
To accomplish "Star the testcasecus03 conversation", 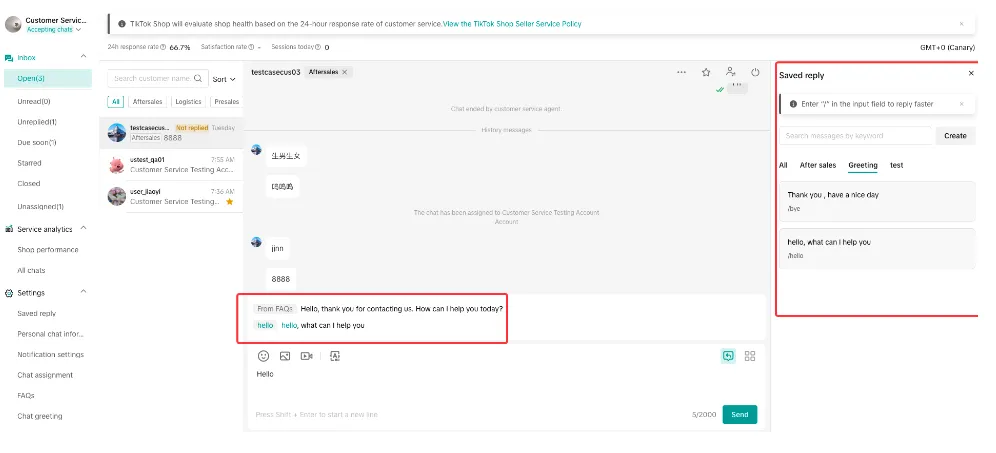I will 706,72.
